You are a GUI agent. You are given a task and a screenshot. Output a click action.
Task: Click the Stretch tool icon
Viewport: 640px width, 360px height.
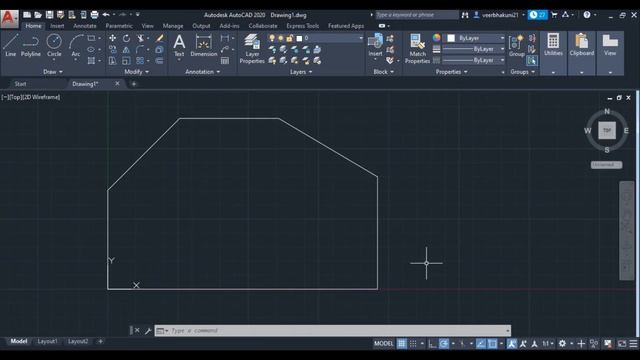tap(112, 61)
